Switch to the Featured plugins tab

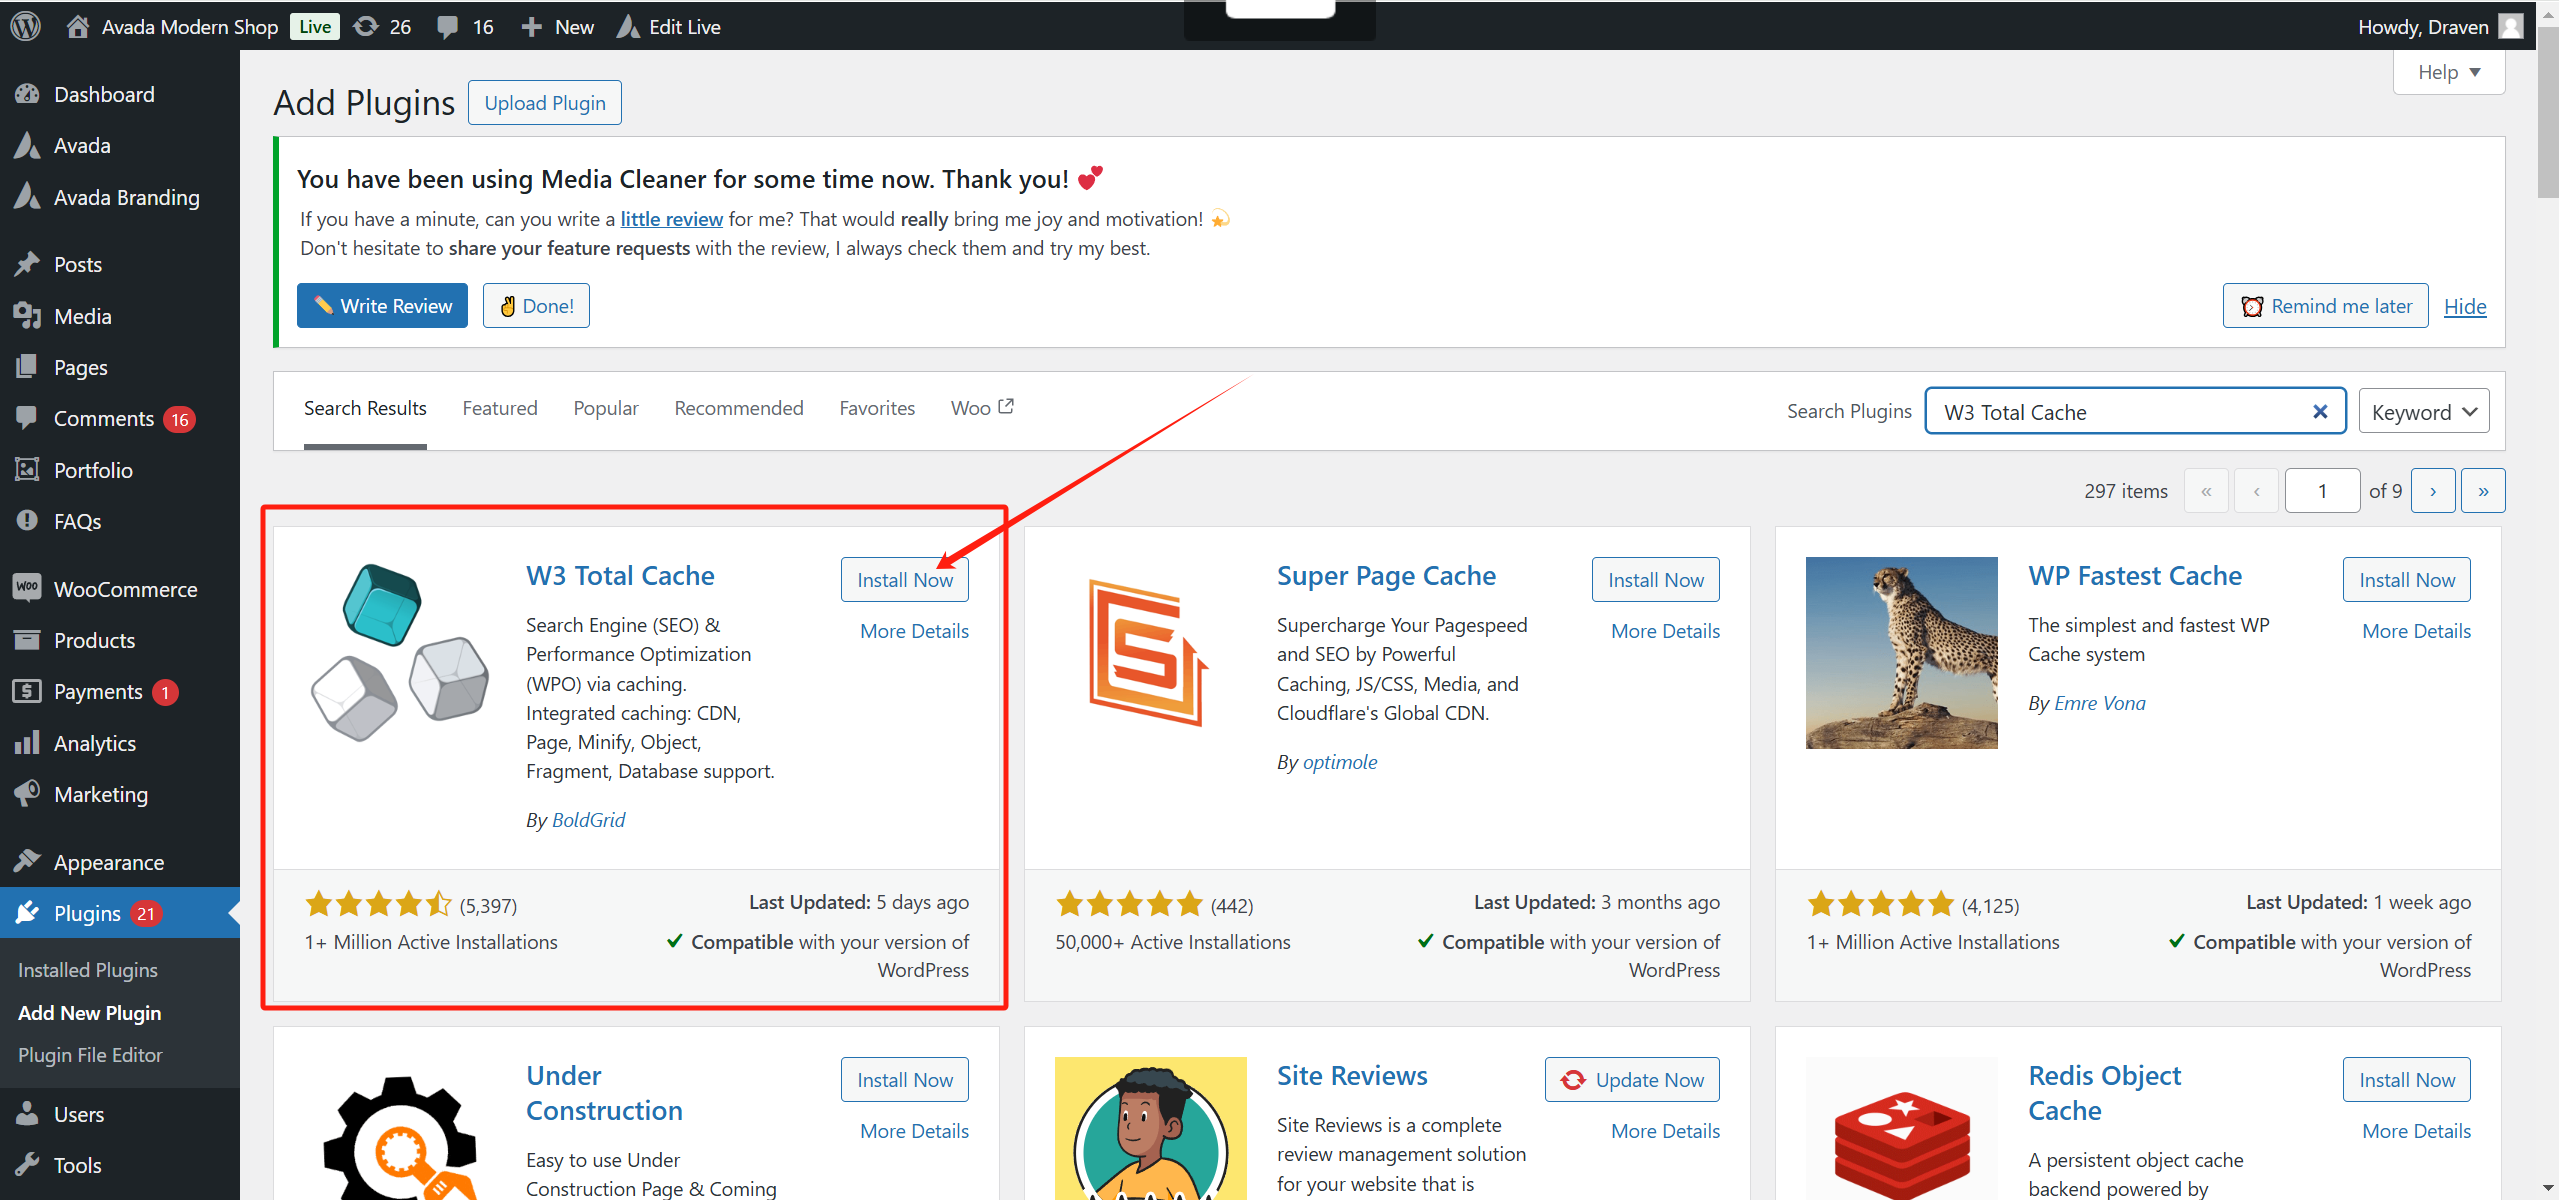click(500, 408)
